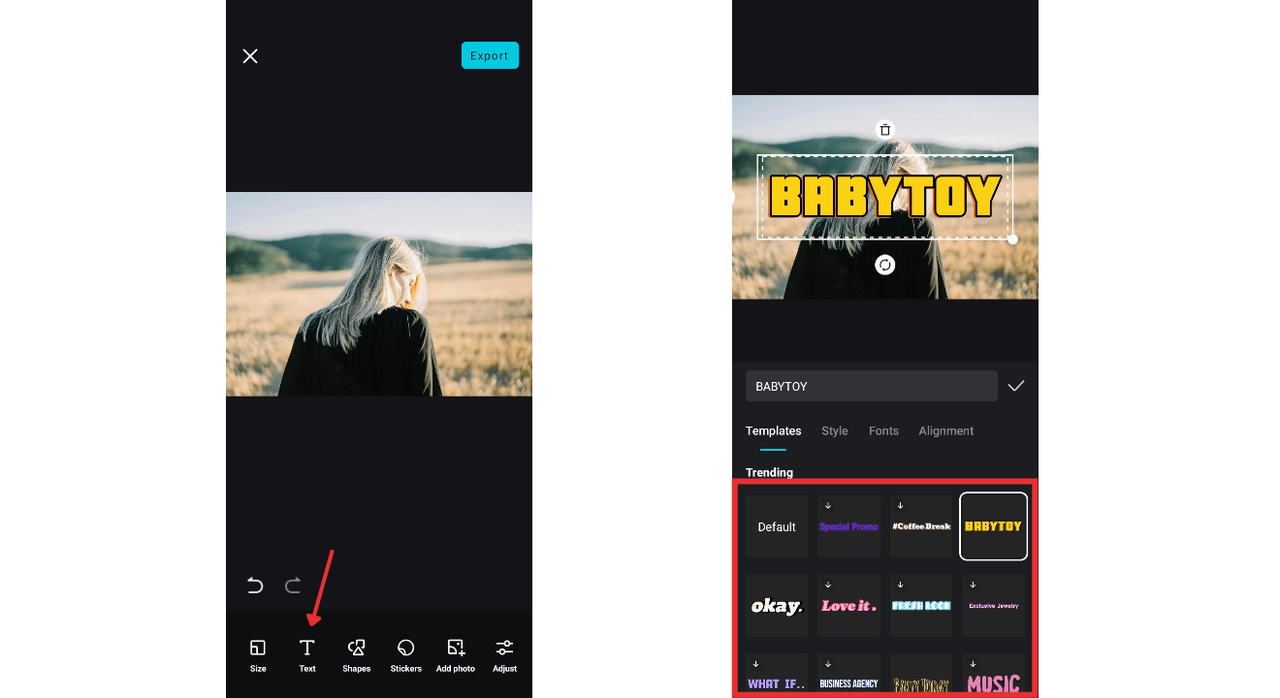The image size is (1280, 698).
Task: Click the Add photo icon
Action: [x=455, y=655]
